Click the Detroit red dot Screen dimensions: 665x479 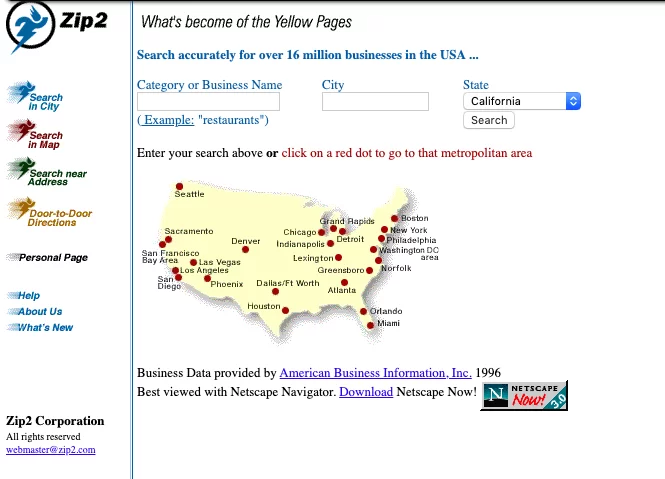click(x=342, y=231)
